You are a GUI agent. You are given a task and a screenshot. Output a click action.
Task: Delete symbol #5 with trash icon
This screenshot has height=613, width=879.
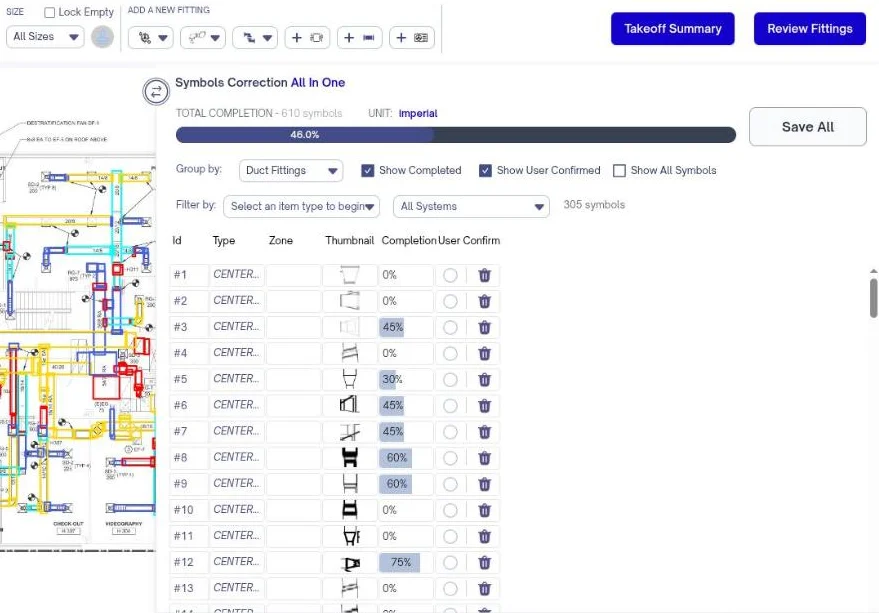tap(484, 380)
